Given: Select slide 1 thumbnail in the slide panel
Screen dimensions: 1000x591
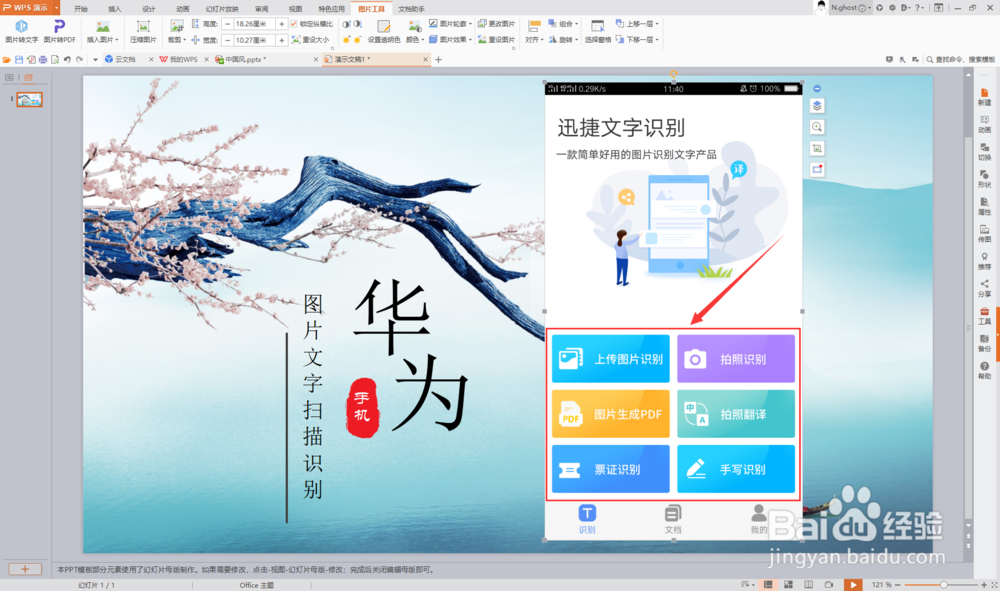Looking at the screenshot, I should [29, 99].
